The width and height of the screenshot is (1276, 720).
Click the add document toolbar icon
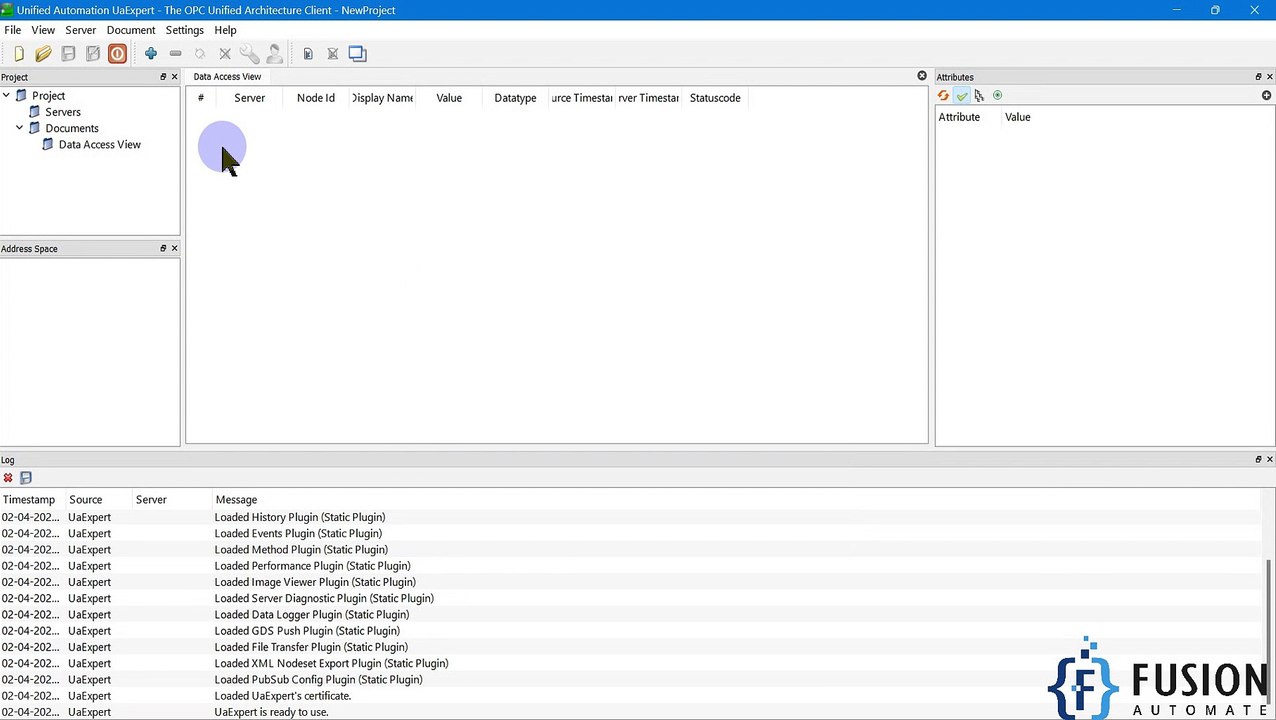(x=308, y=54)
